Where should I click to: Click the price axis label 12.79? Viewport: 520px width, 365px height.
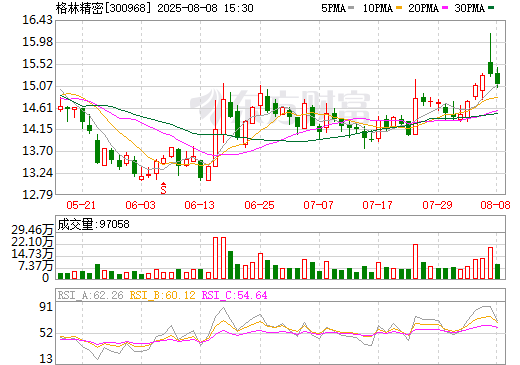(x=37, y=195)
